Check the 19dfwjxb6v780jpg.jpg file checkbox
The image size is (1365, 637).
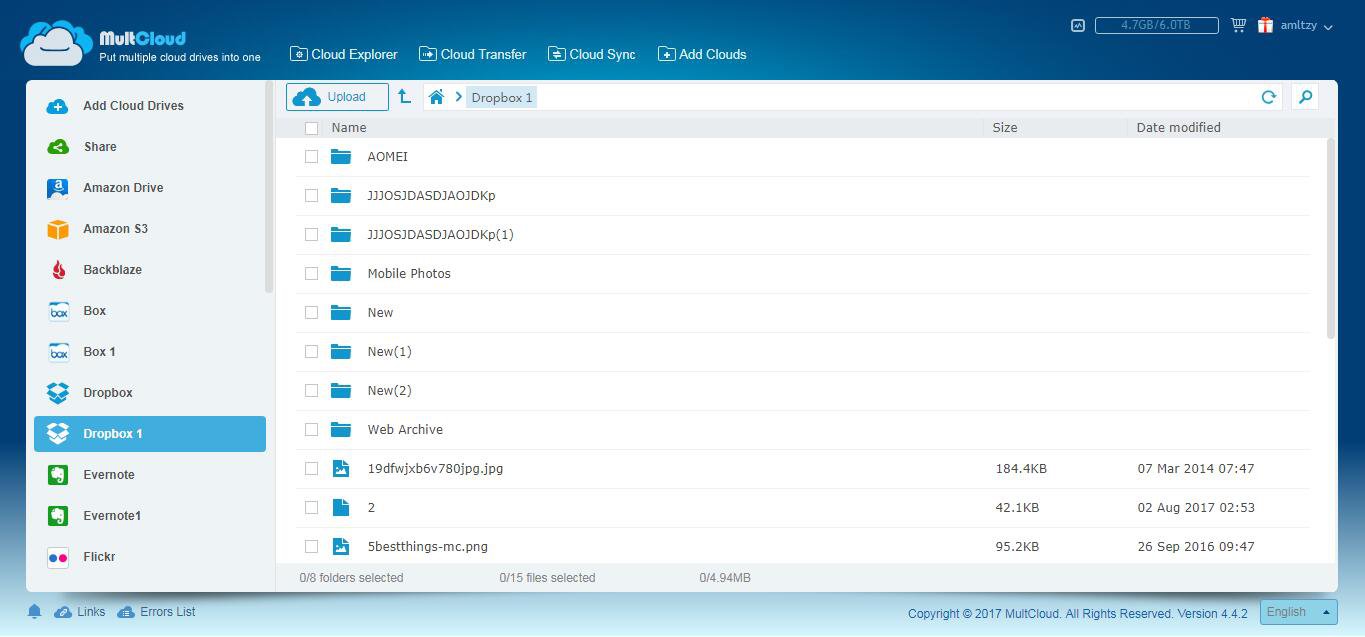(311, 469)
